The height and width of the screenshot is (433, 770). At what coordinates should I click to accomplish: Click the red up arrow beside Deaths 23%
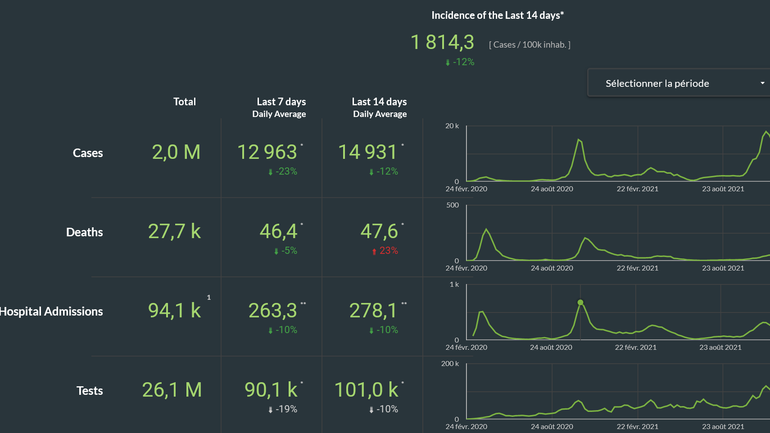click(x=372, y=251)
